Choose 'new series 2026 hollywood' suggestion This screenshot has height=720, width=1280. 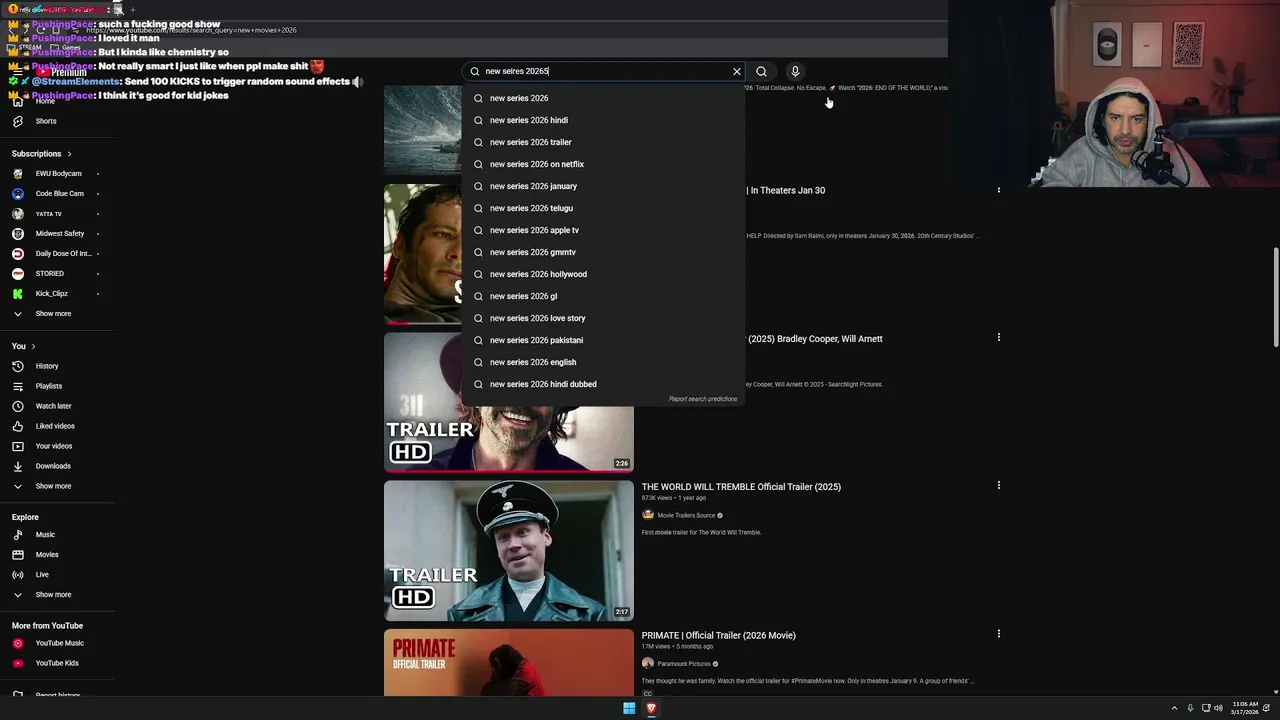point(604,274)
